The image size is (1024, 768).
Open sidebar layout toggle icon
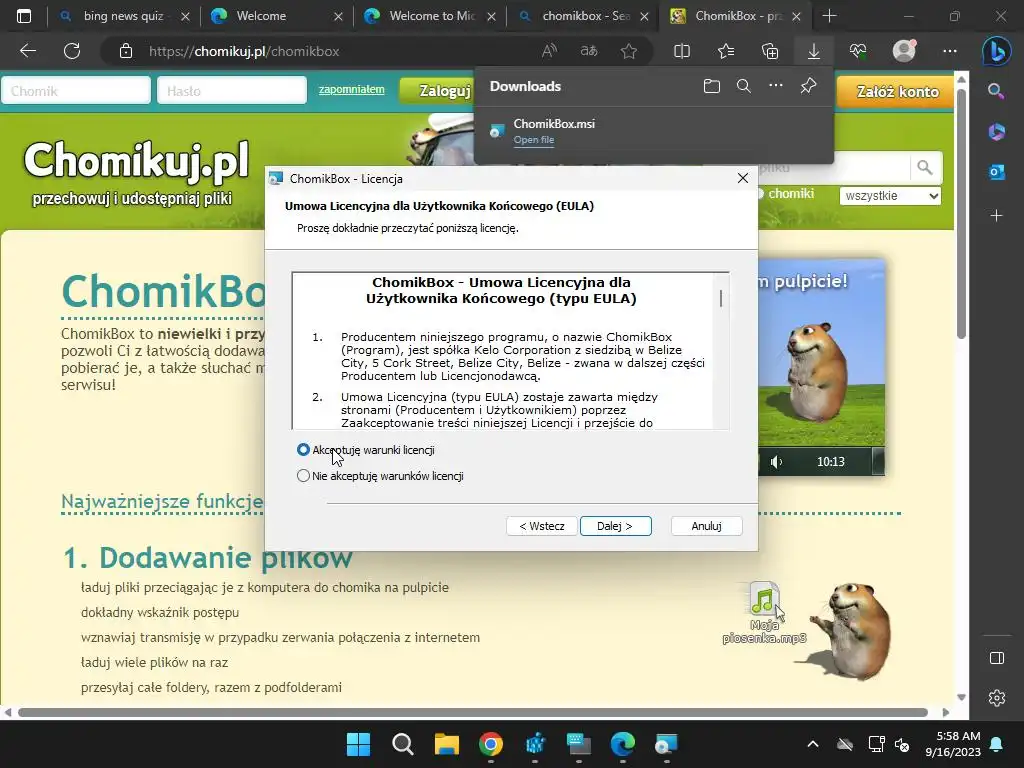(997, 658)
